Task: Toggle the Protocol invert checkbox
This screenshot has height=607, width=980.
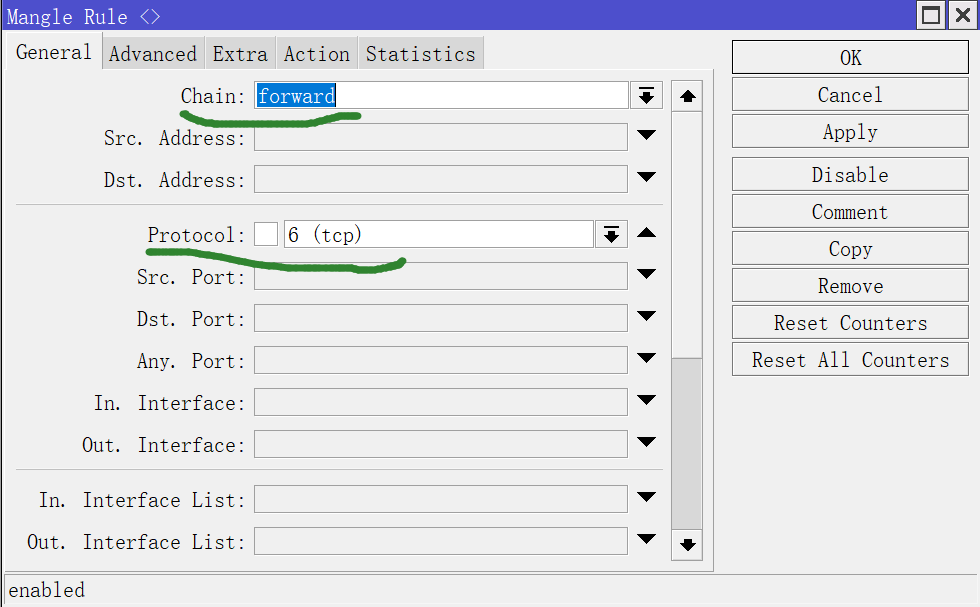Action: [265, 235]
